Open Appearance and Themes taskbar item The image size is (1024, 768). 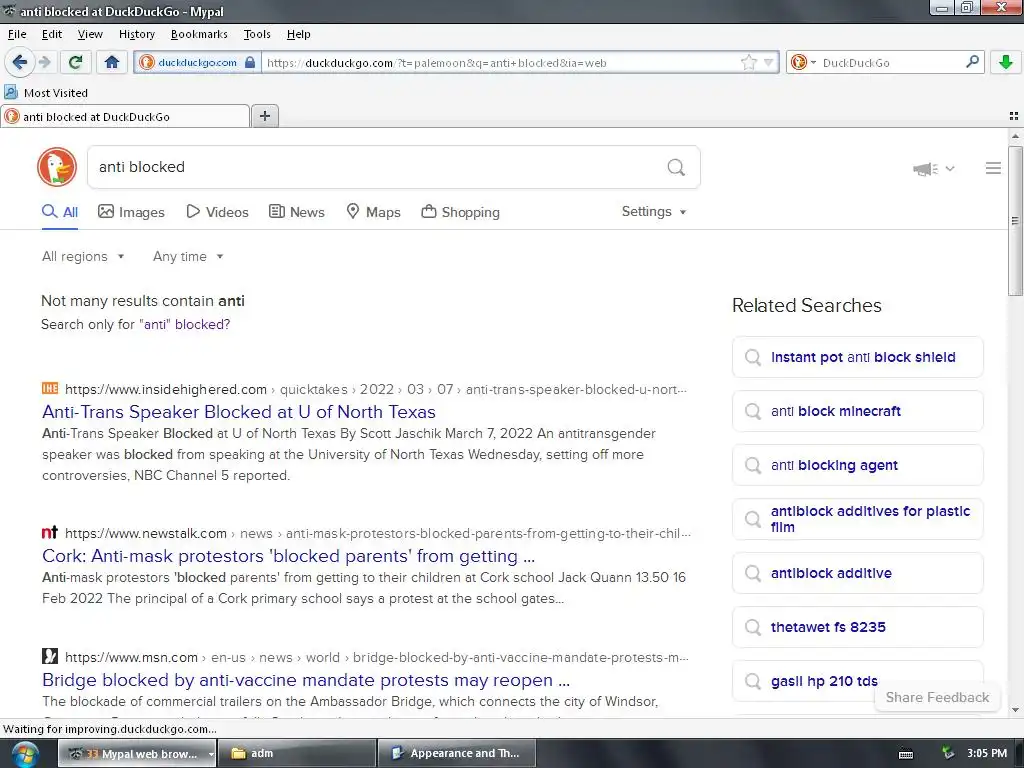[457, 754]
